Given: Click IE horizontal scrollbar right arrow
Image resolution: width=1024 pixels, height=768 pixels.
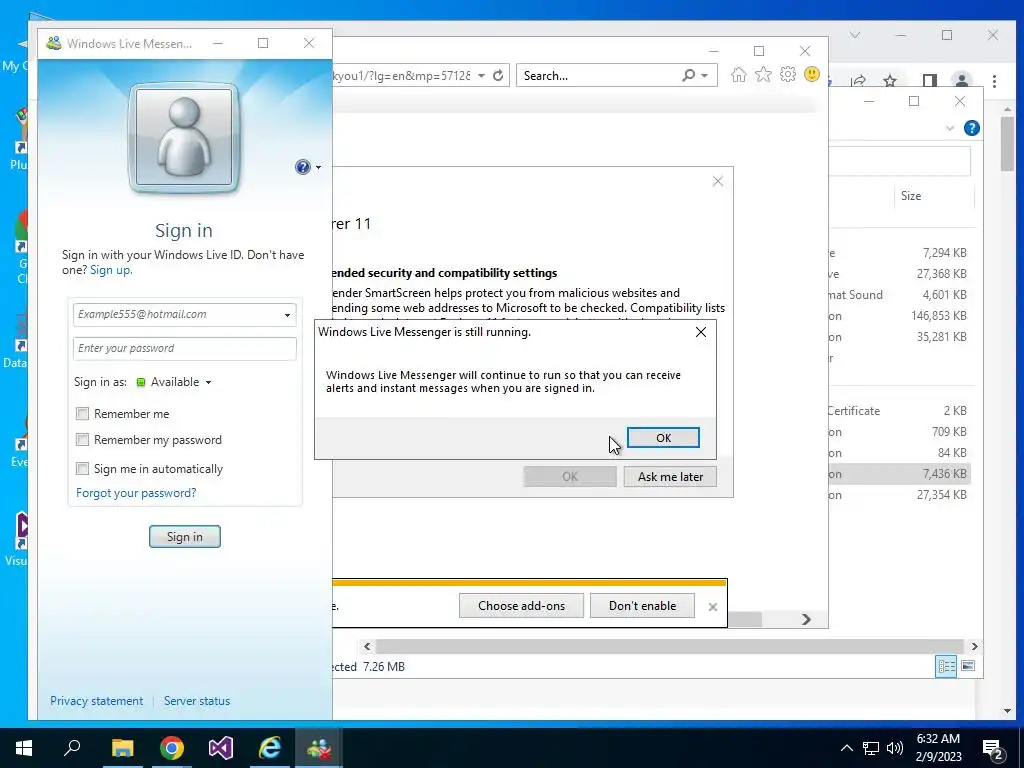Looking at the screenshot, I should 807,619.
